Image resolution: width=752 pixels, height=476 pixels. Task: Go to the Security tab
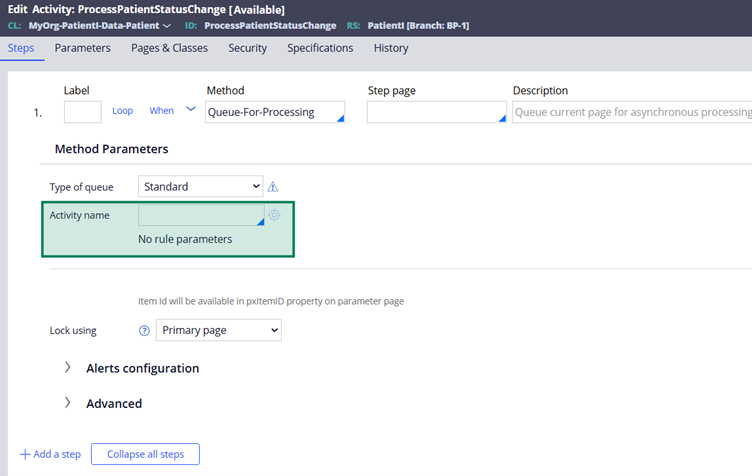pyautogui.click(x=247, y=48)
